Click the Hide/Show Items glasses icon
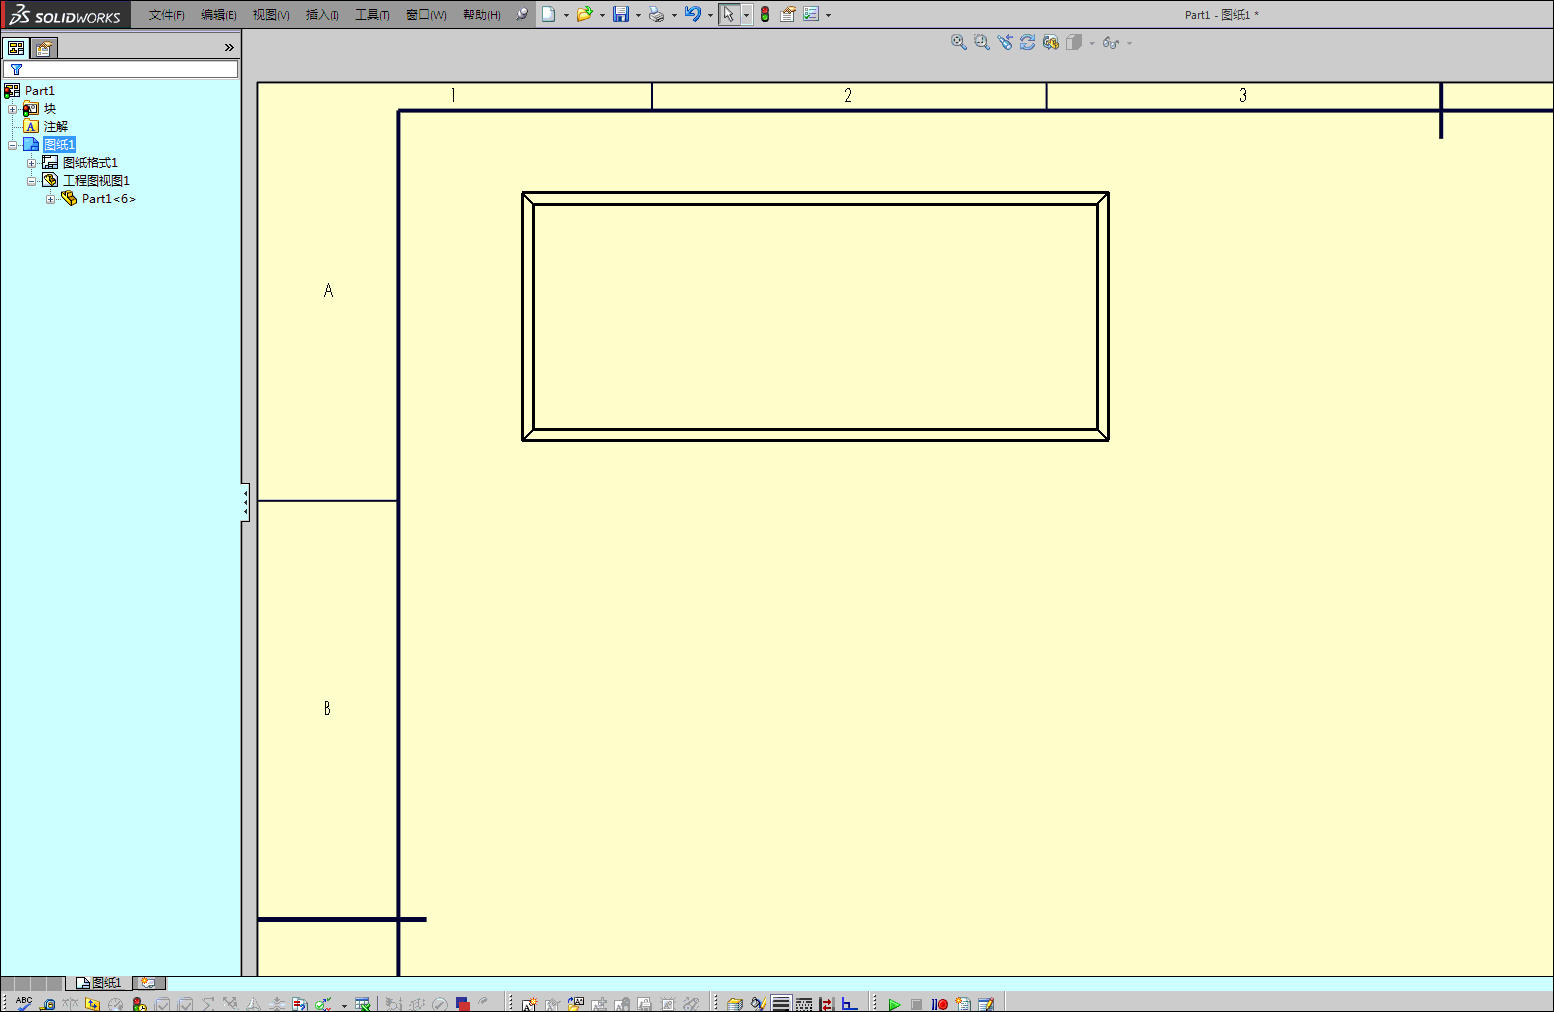Viewport: 1554px width, 1012px height. tap(1110, 42)
